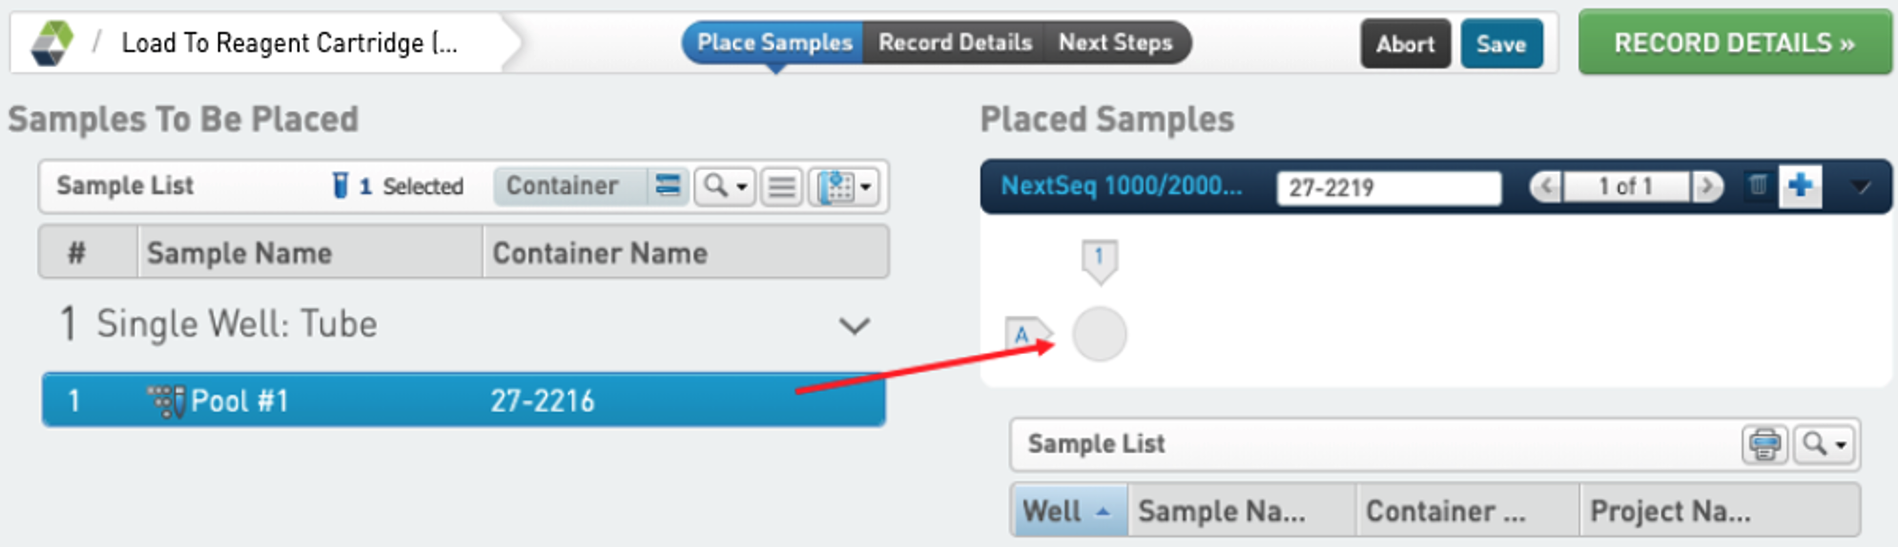
Task: Click the Place Samples tab
Action: point(774,43)
